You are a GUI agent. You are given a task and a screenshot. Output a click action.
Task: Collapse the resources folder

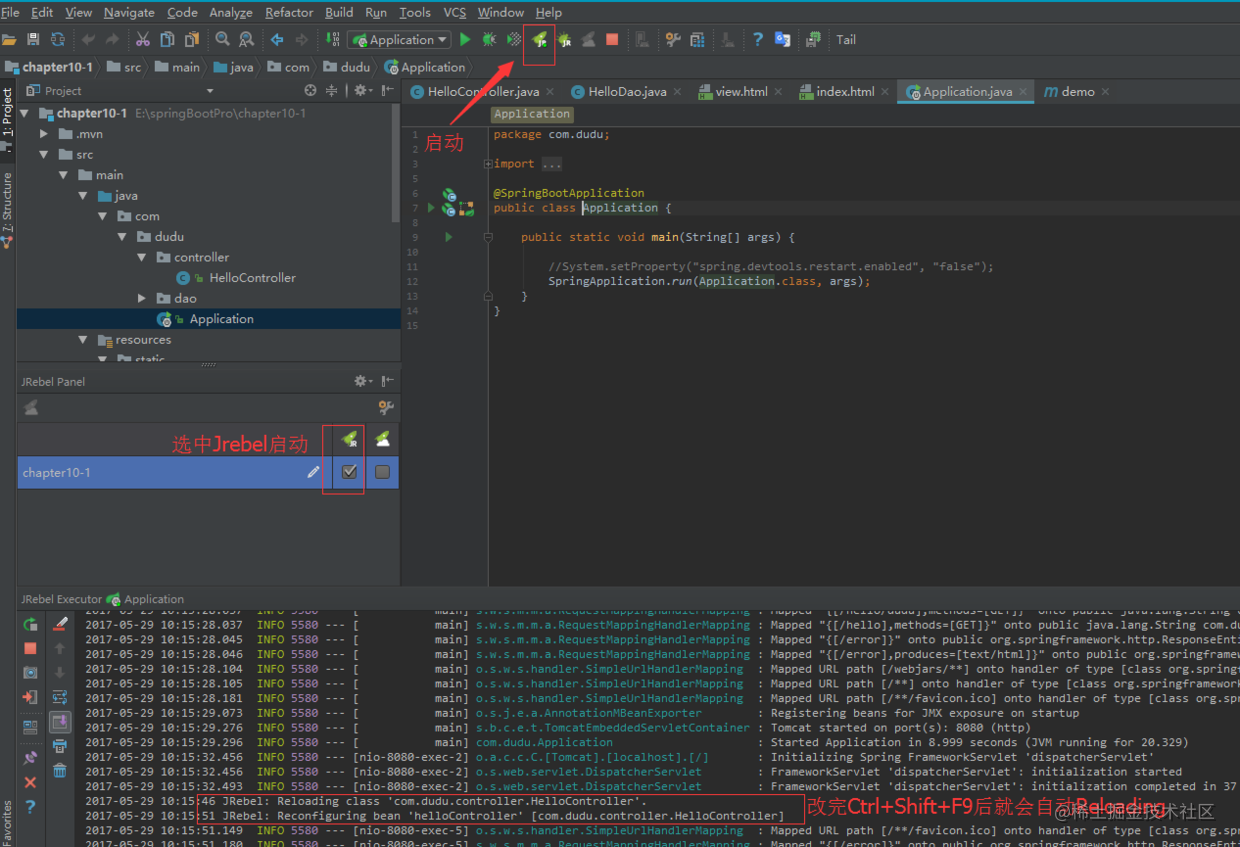pyautogui.click(x=83, y=340)
